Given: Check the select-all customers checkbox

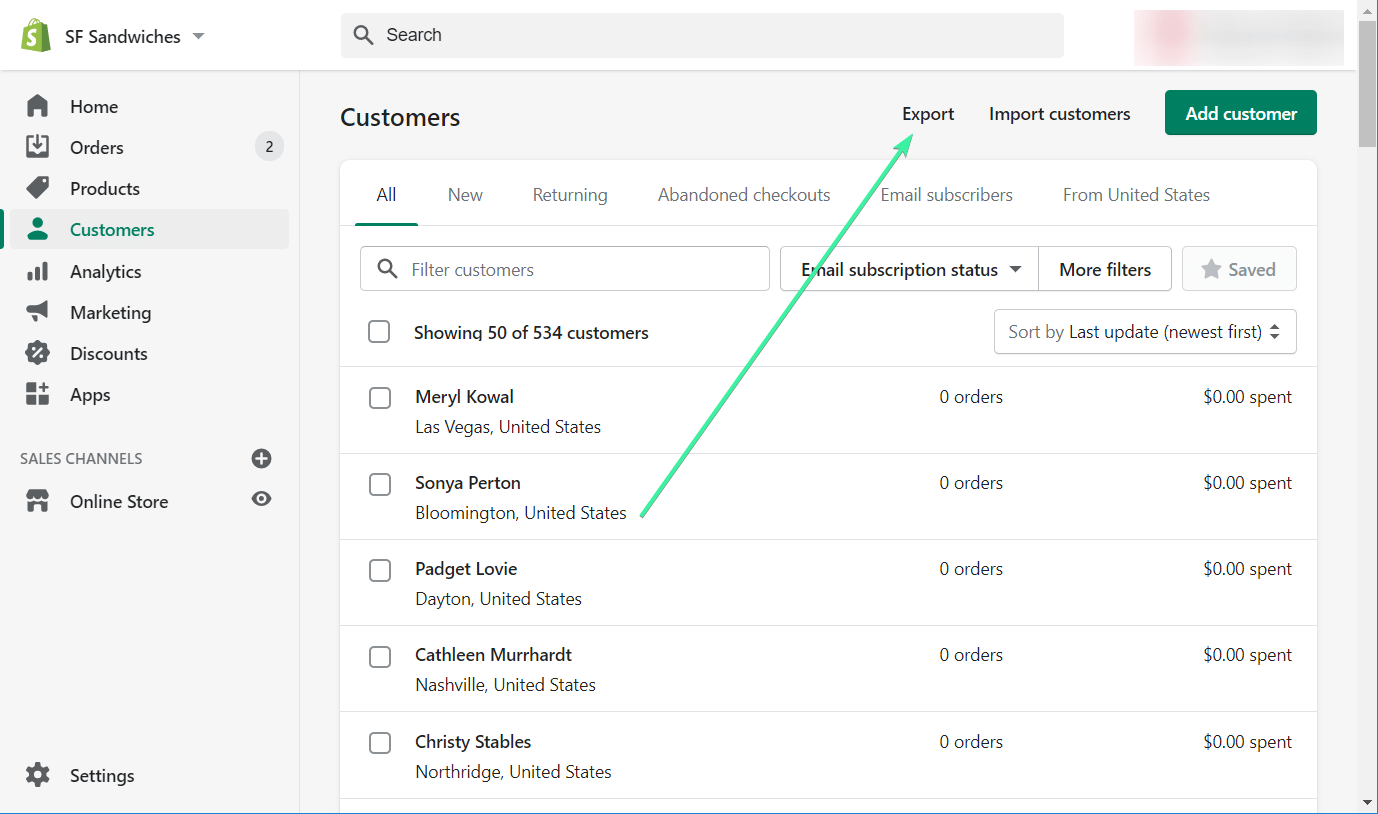Looking at the screenshot, I should [379, 331].
